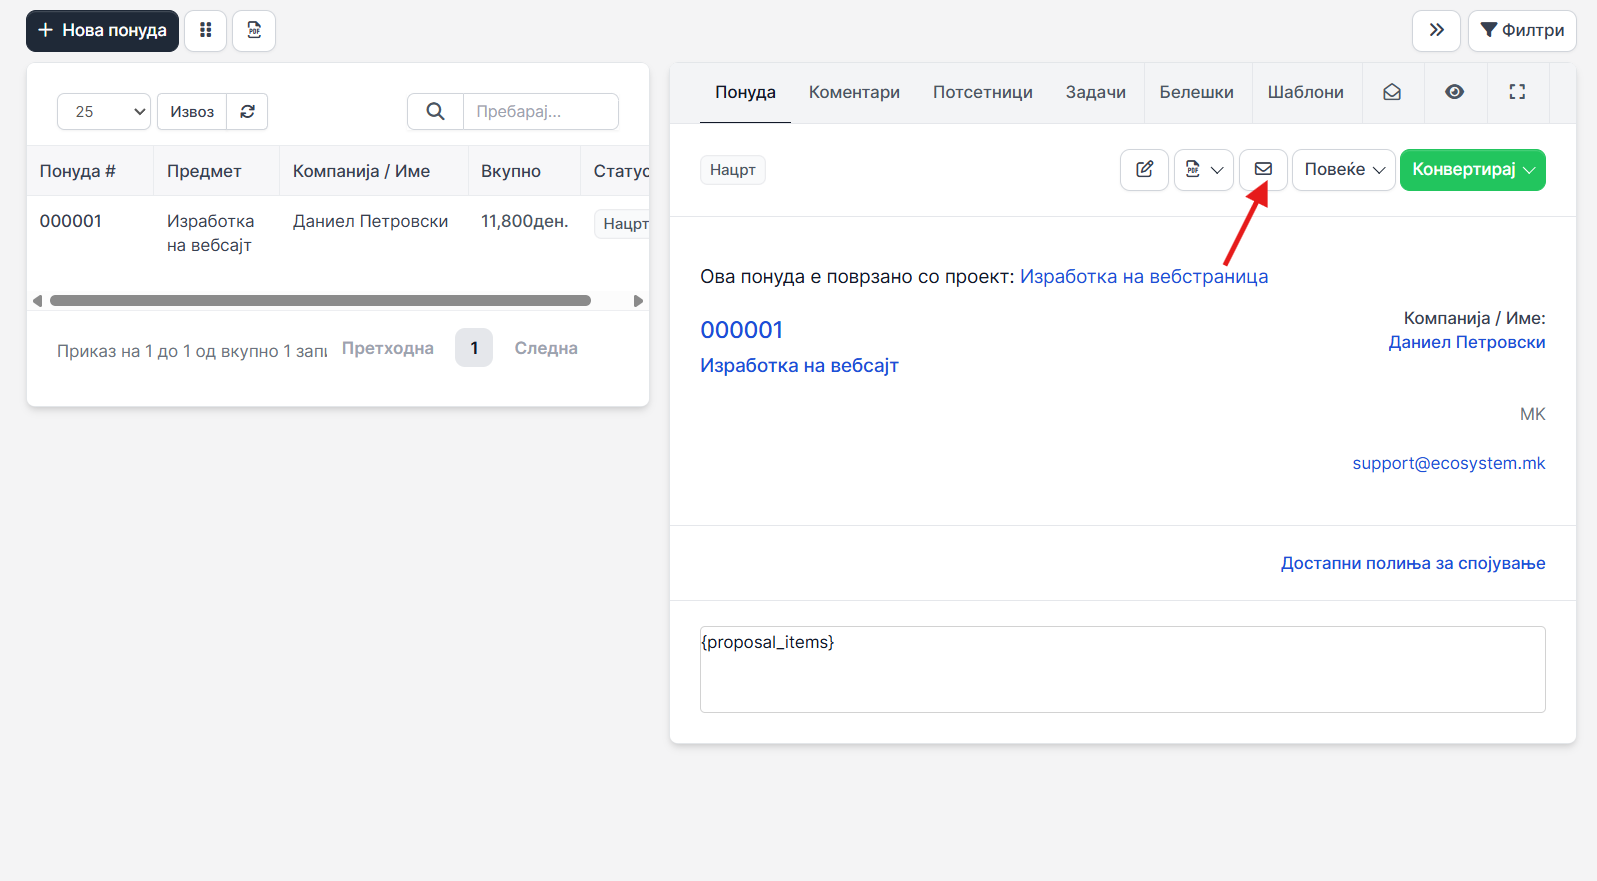Click the PDF export icon in top toolbar
This screenshot has height=881, width=1597.
254,31
